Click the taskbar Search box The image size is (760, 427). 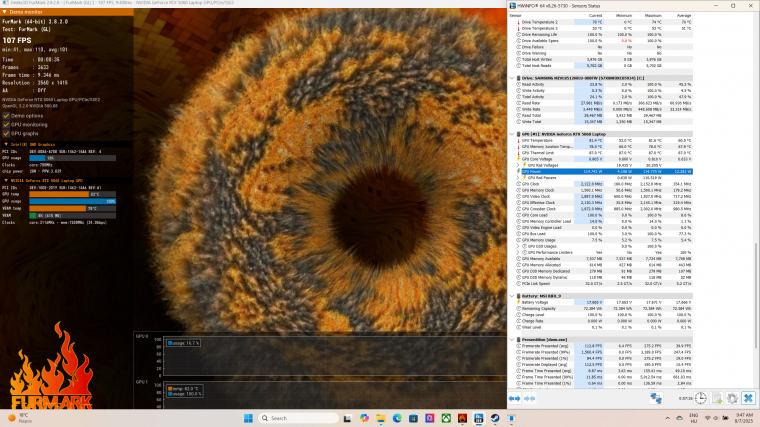coord(299,418)
